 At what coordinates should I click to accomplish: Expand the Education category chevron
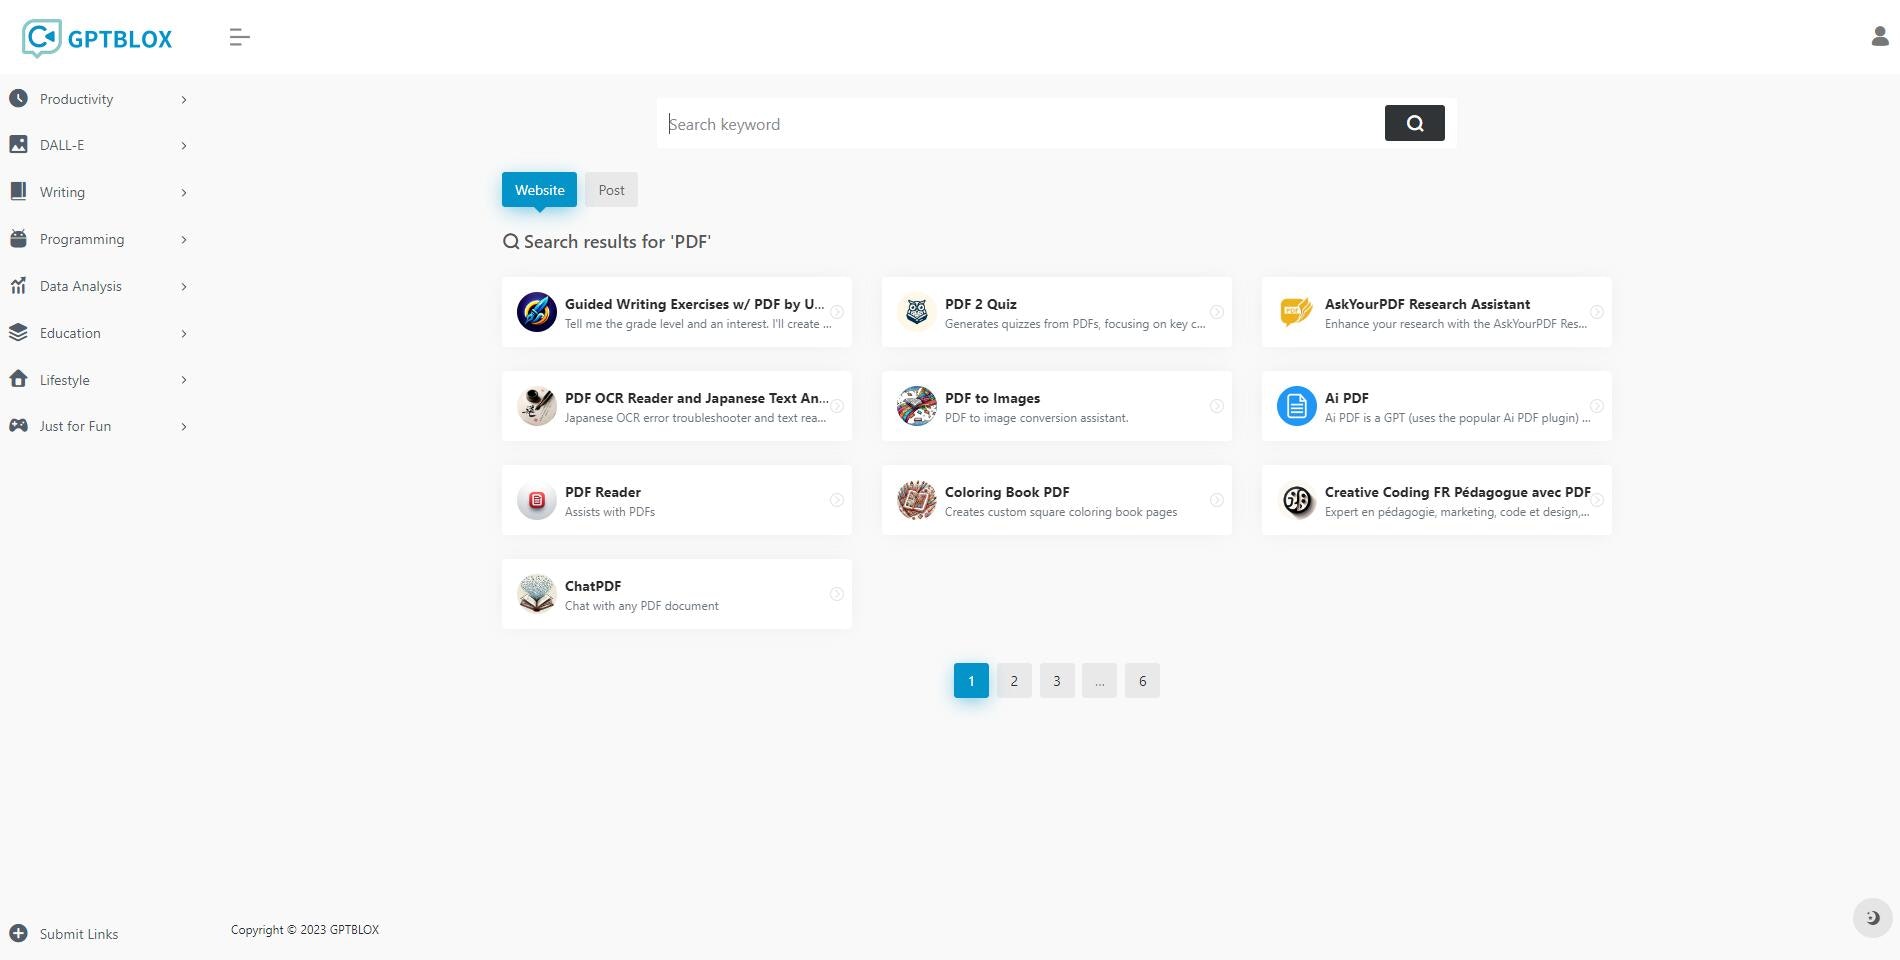pos(184,333)
